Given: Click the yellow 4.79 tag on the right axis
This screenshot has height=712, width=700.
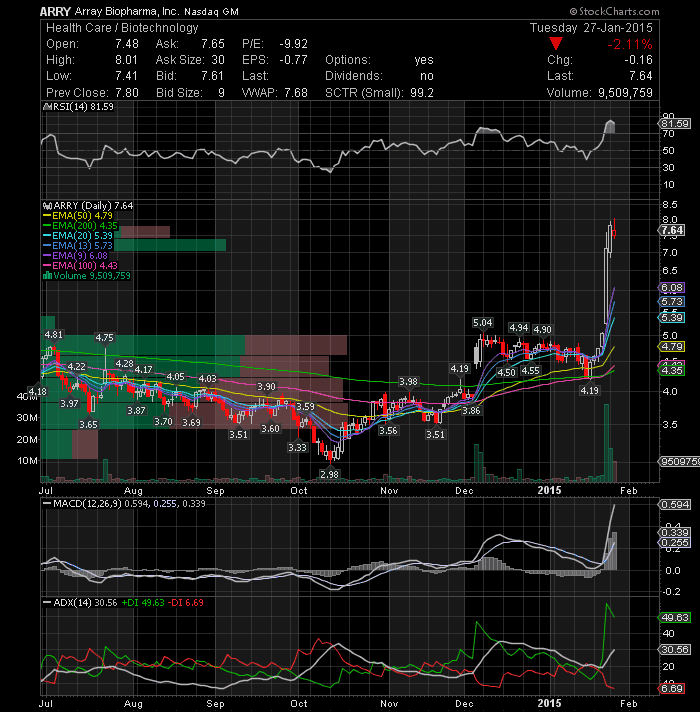Looking at the screenshot, I should 672,346.
